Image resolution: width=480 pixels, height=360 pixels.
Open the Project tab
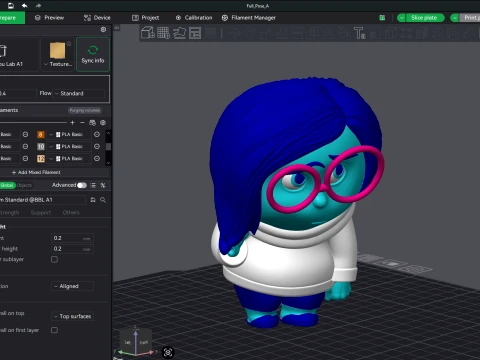pos(146,18)
